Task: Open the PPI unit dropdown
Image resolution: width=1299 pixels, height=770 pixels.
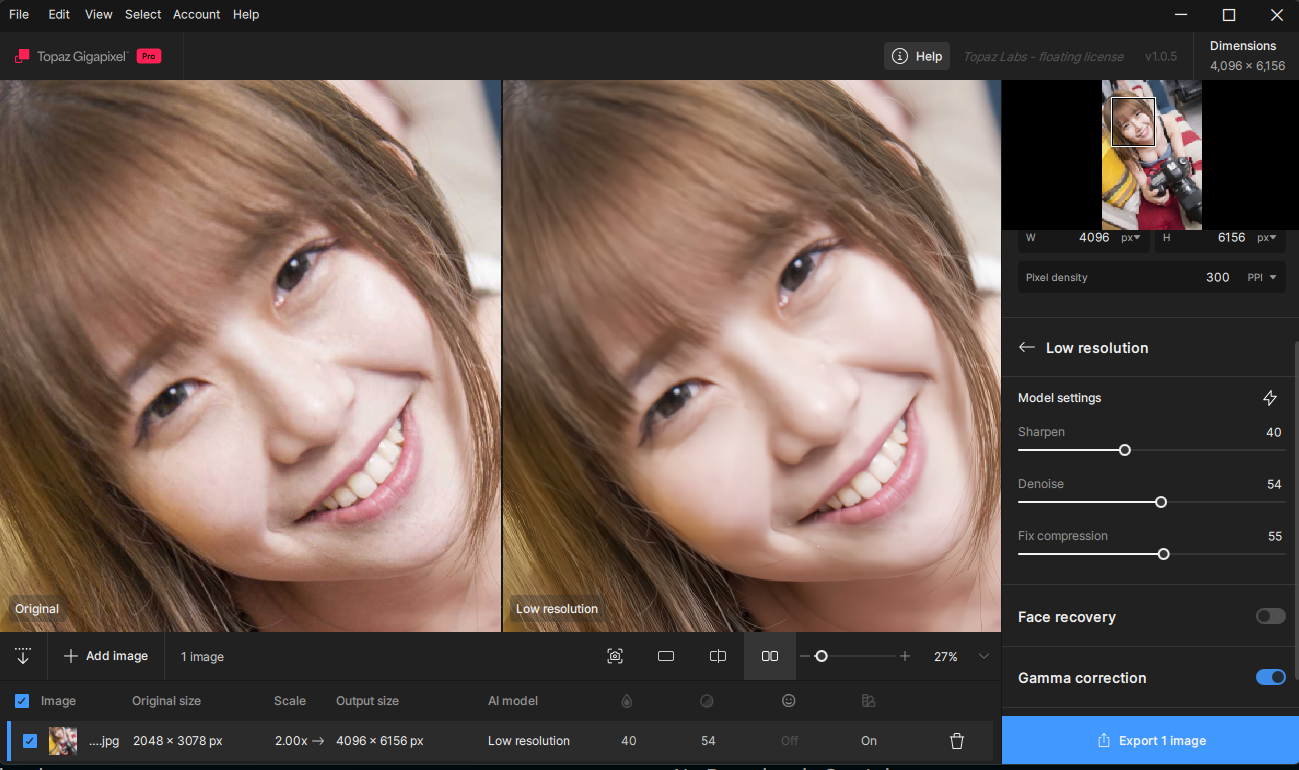Action: 1263,277
